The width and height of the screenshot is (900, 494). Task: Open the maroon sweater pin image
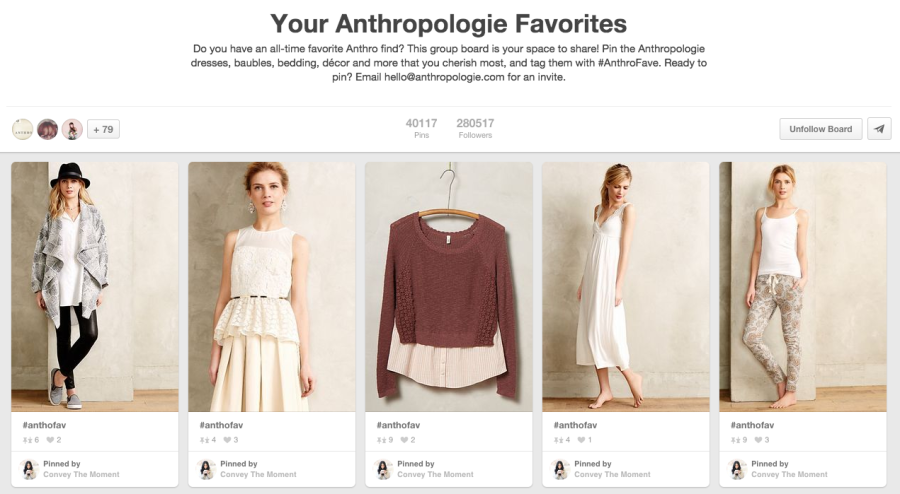tap(448, 287)
